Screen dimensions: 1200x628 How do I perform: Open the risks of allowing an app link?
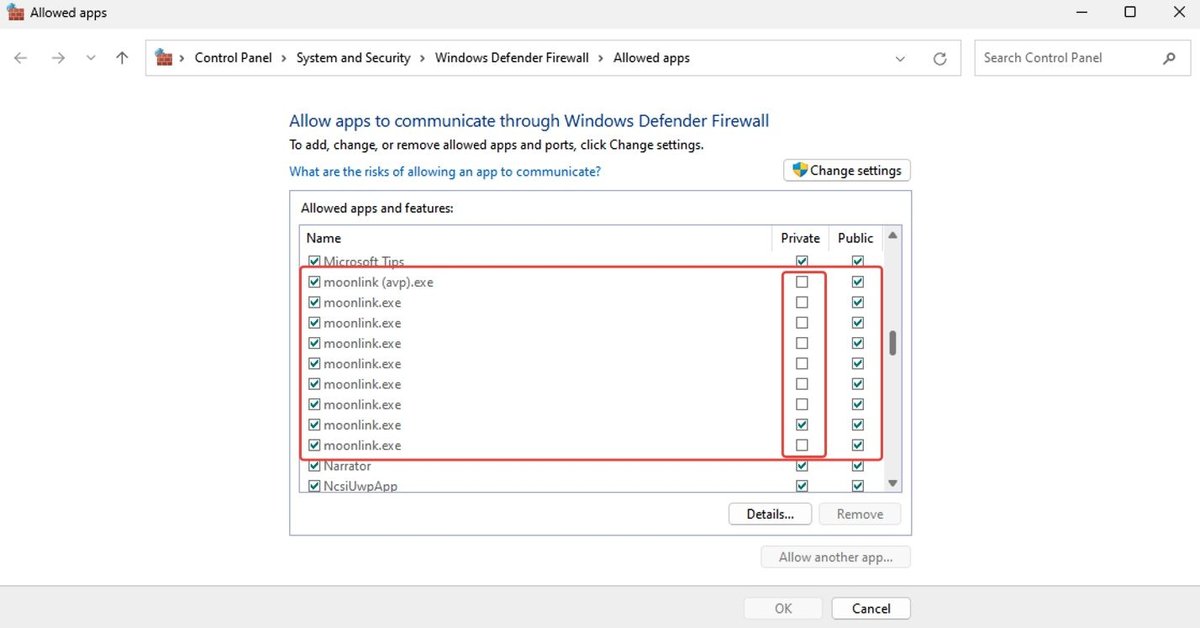click(x=445, y=171)
